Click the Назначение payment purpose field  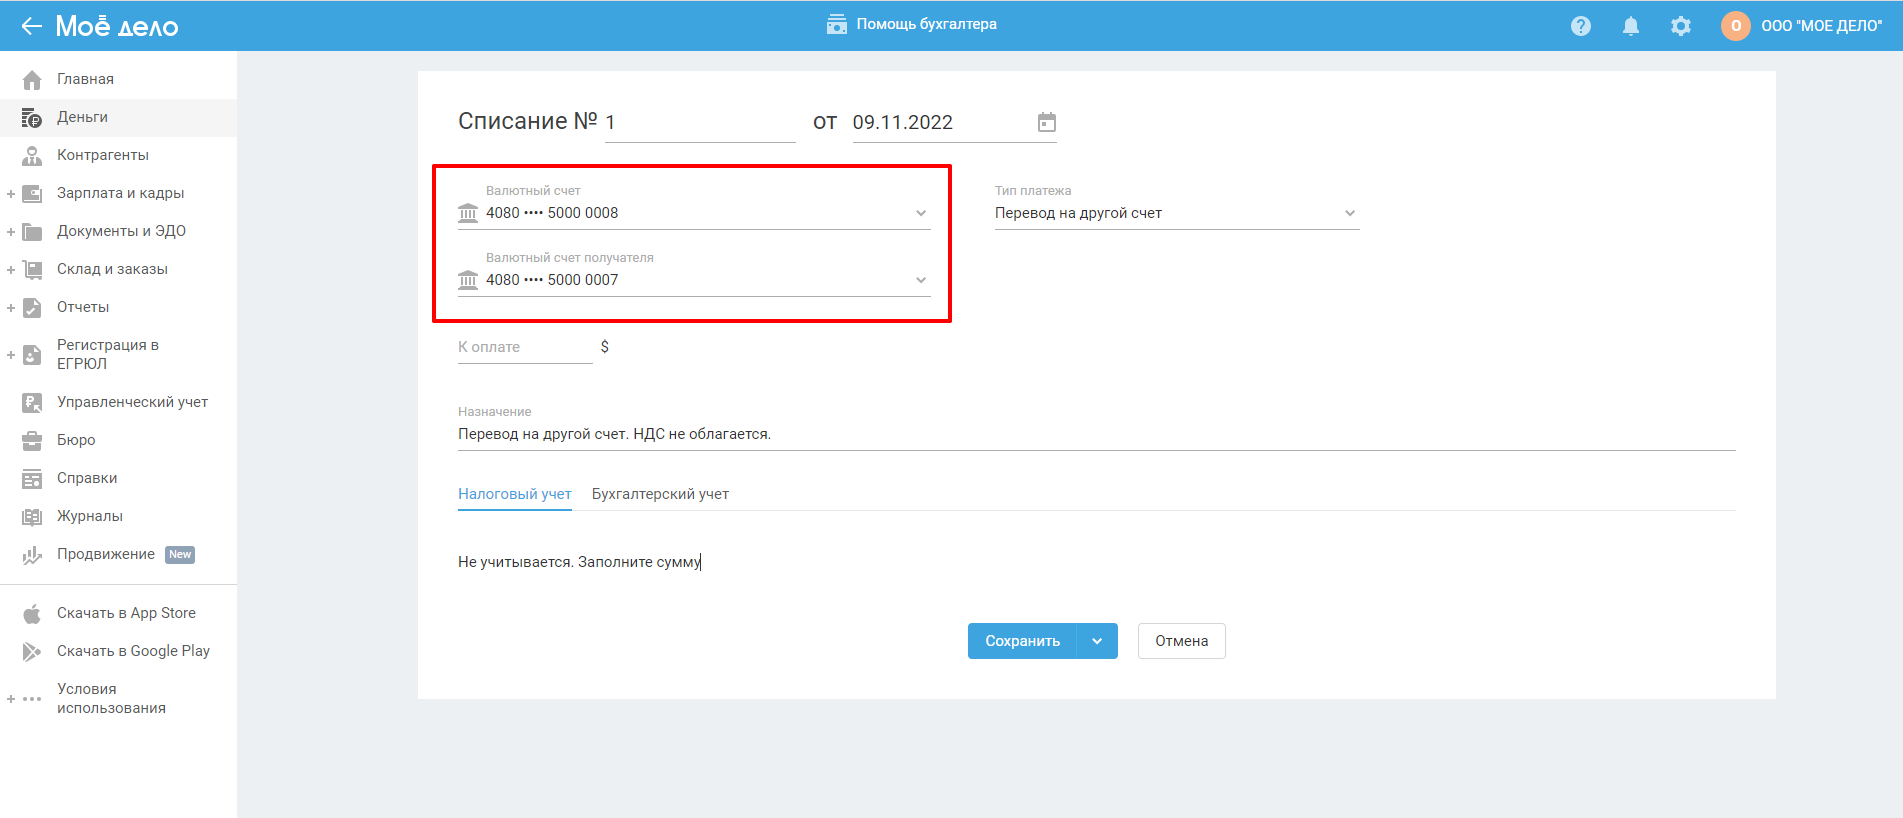pyautogui.click(x=1096, y=434)
